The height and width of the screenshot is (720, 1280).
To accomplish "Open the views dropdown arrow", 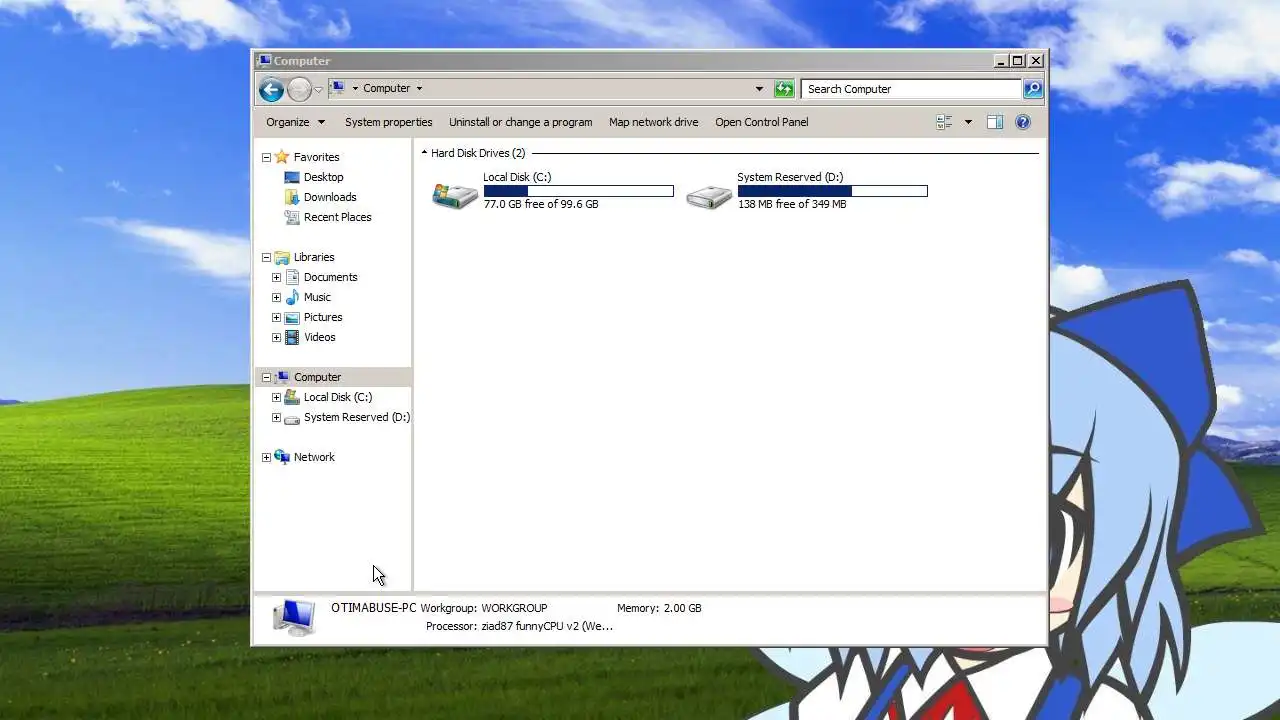I will [967, 122].
